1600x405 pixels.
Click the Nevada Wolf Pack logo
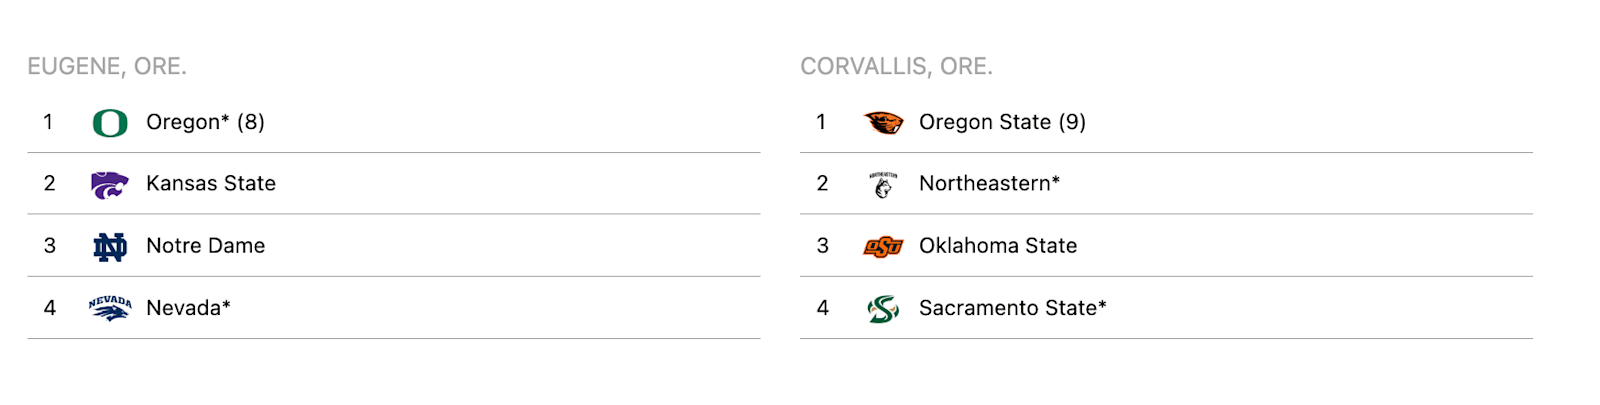110,308
